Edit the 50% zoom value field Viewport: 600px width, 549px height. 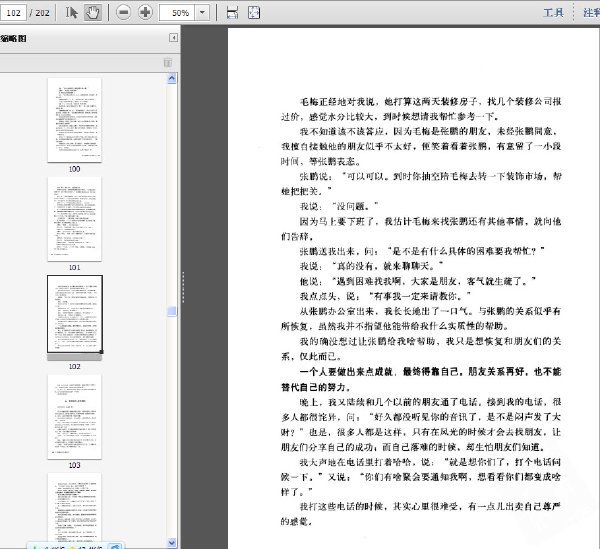point(177,13)
